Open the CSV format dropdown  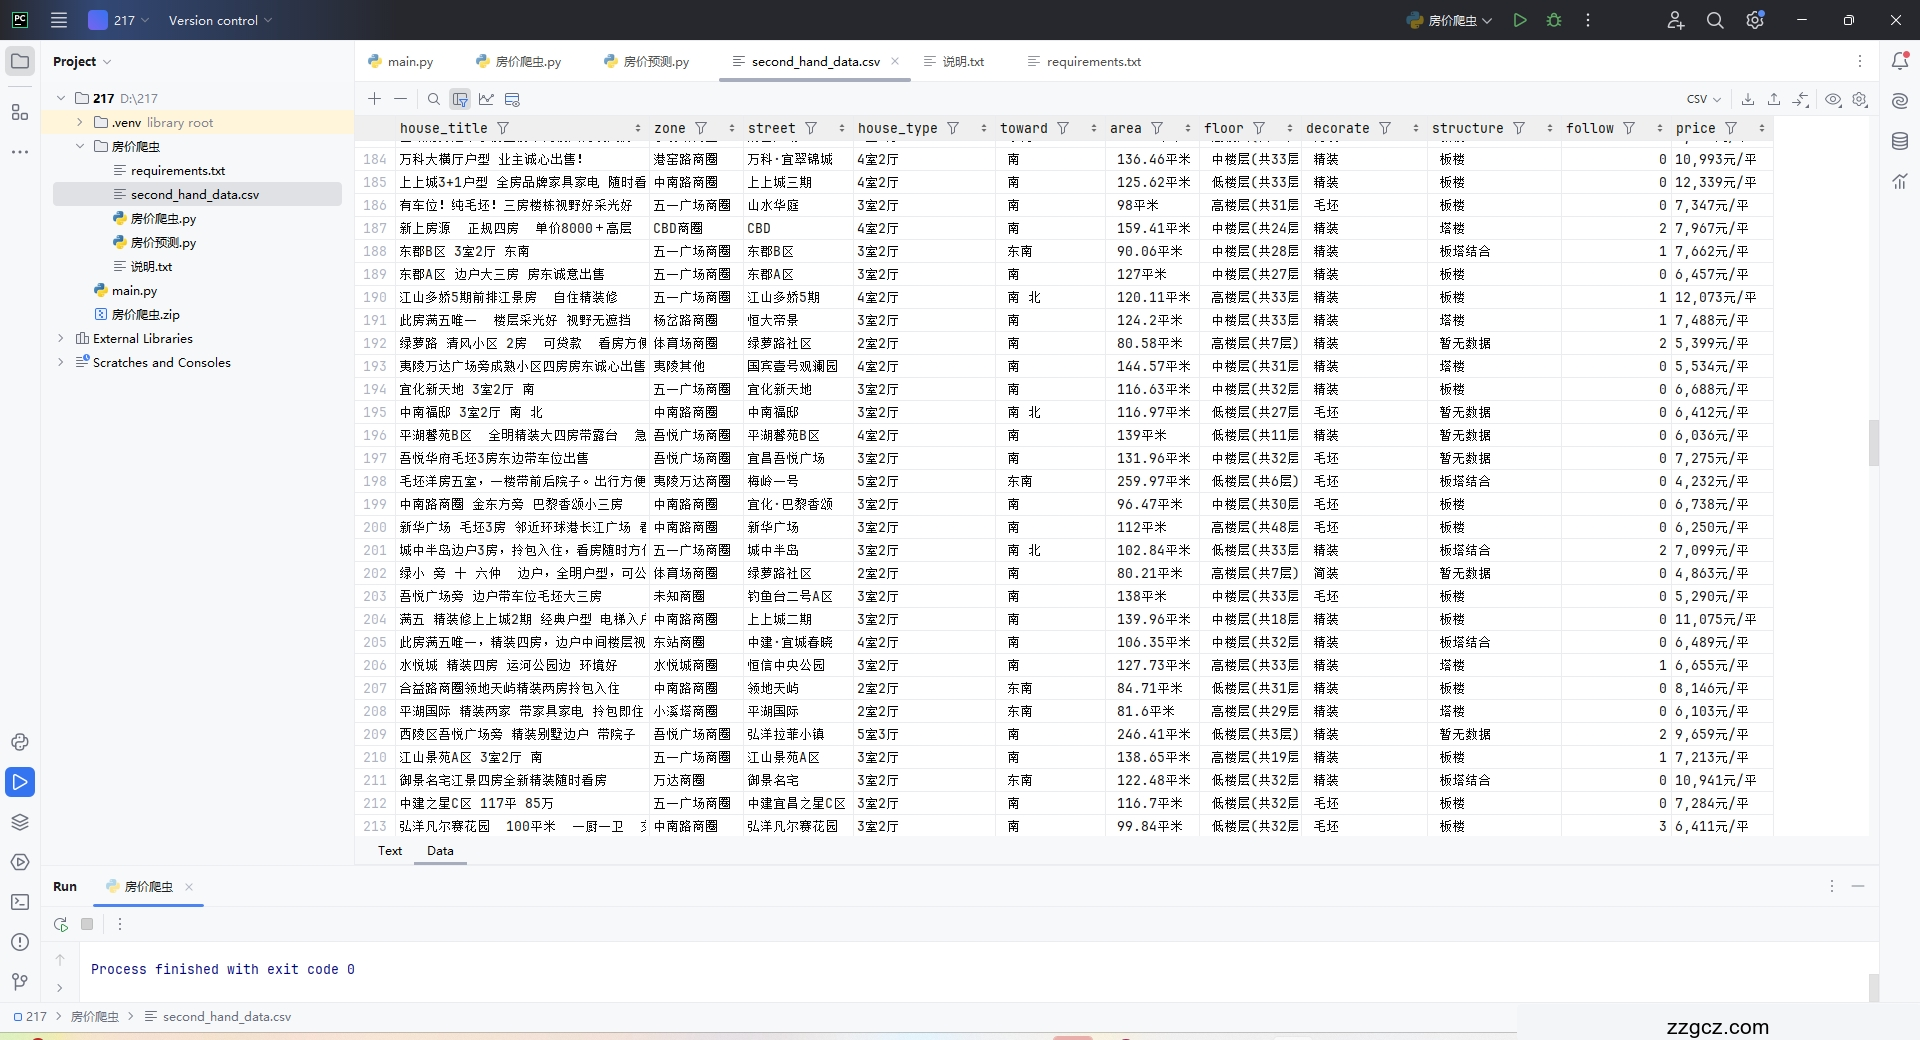[x=1703, y=99]
